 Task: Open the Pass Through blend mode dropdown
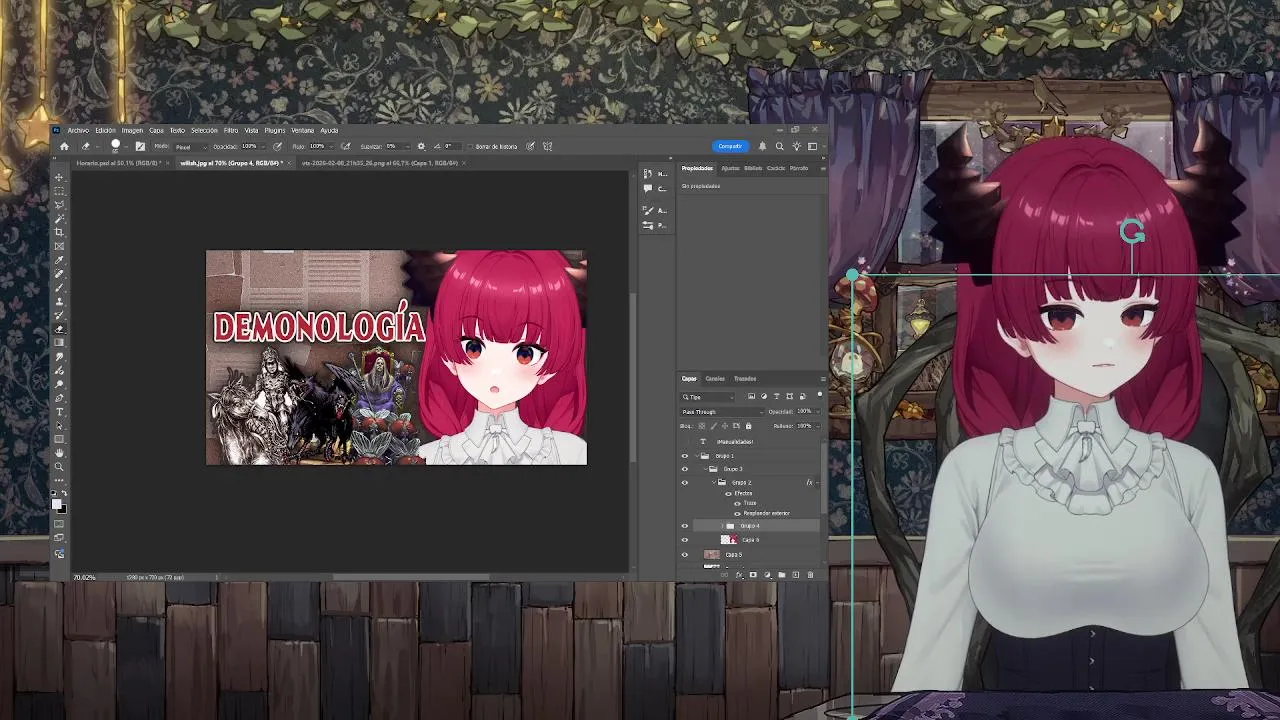[x=723, y=412]
